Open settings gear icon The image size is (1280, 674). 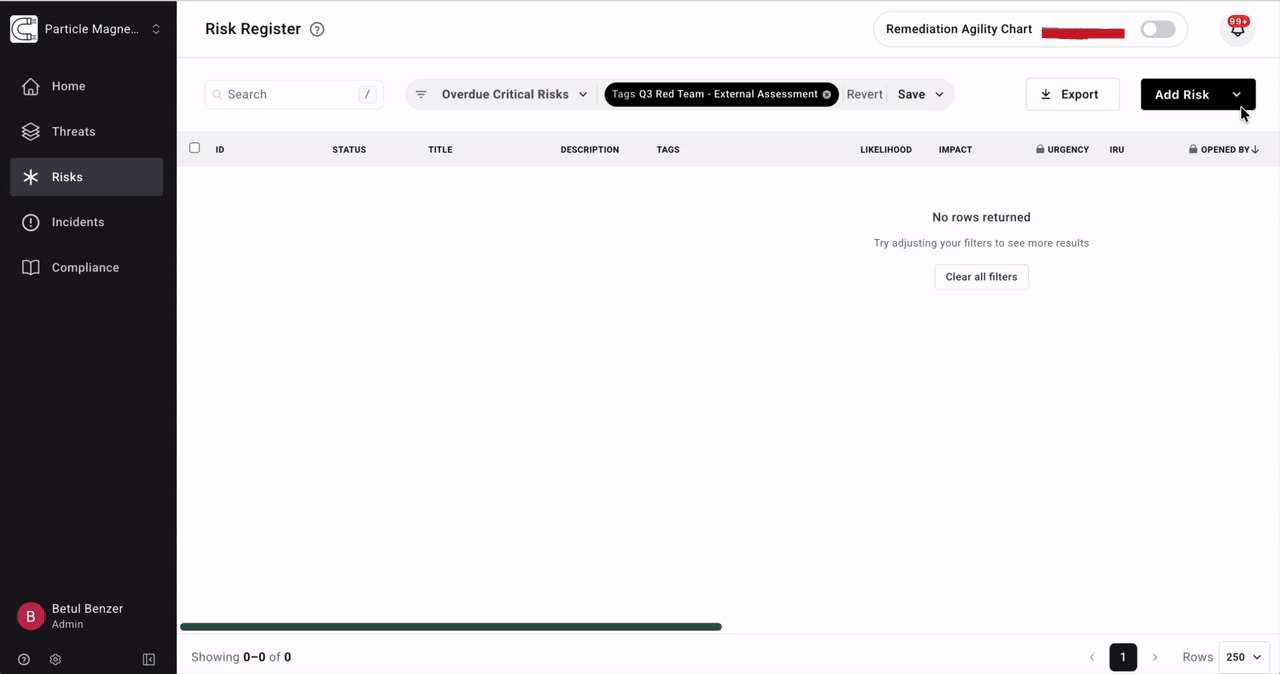(x=56, y=660)
